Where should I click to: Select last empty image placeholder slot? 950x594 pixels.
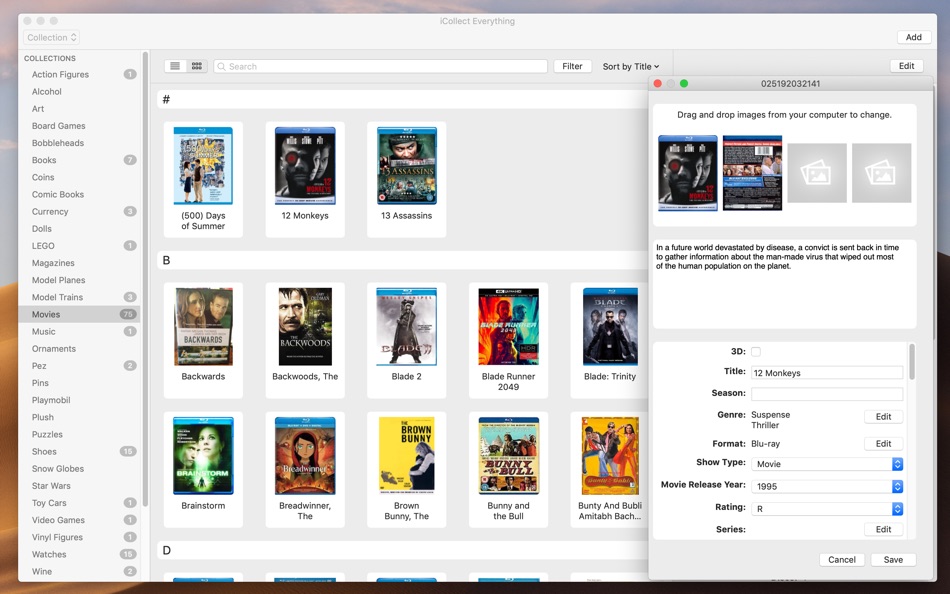tap(881, 173)
